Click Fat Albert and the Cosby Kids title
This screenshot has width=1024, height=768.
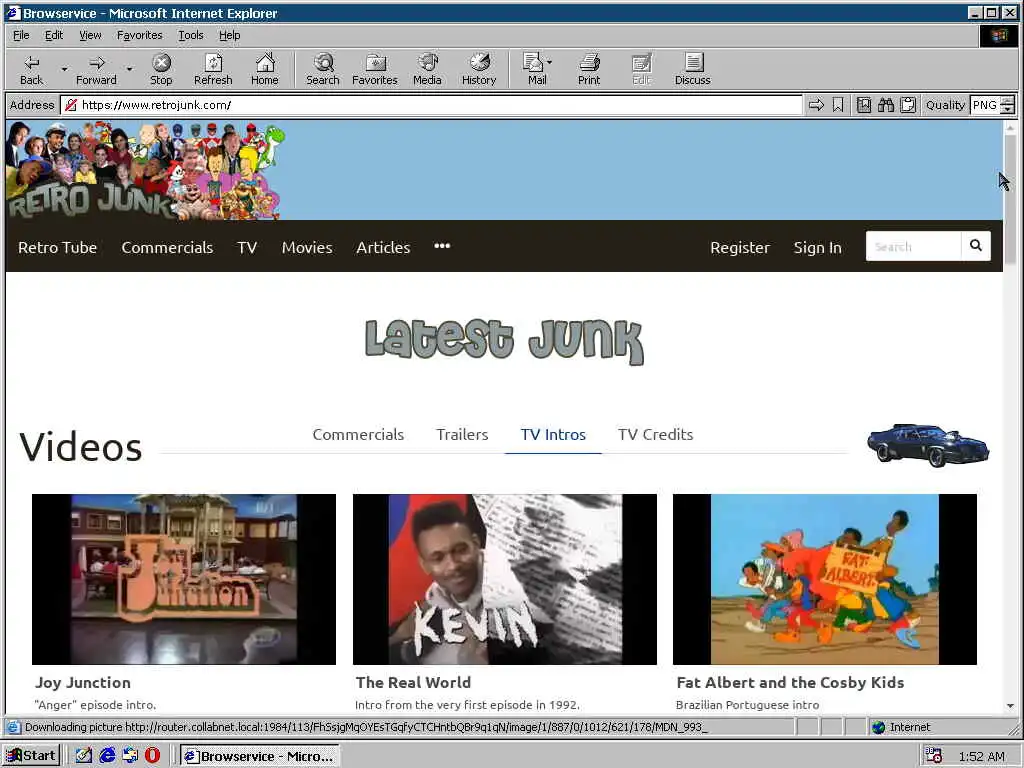(790, 682)
